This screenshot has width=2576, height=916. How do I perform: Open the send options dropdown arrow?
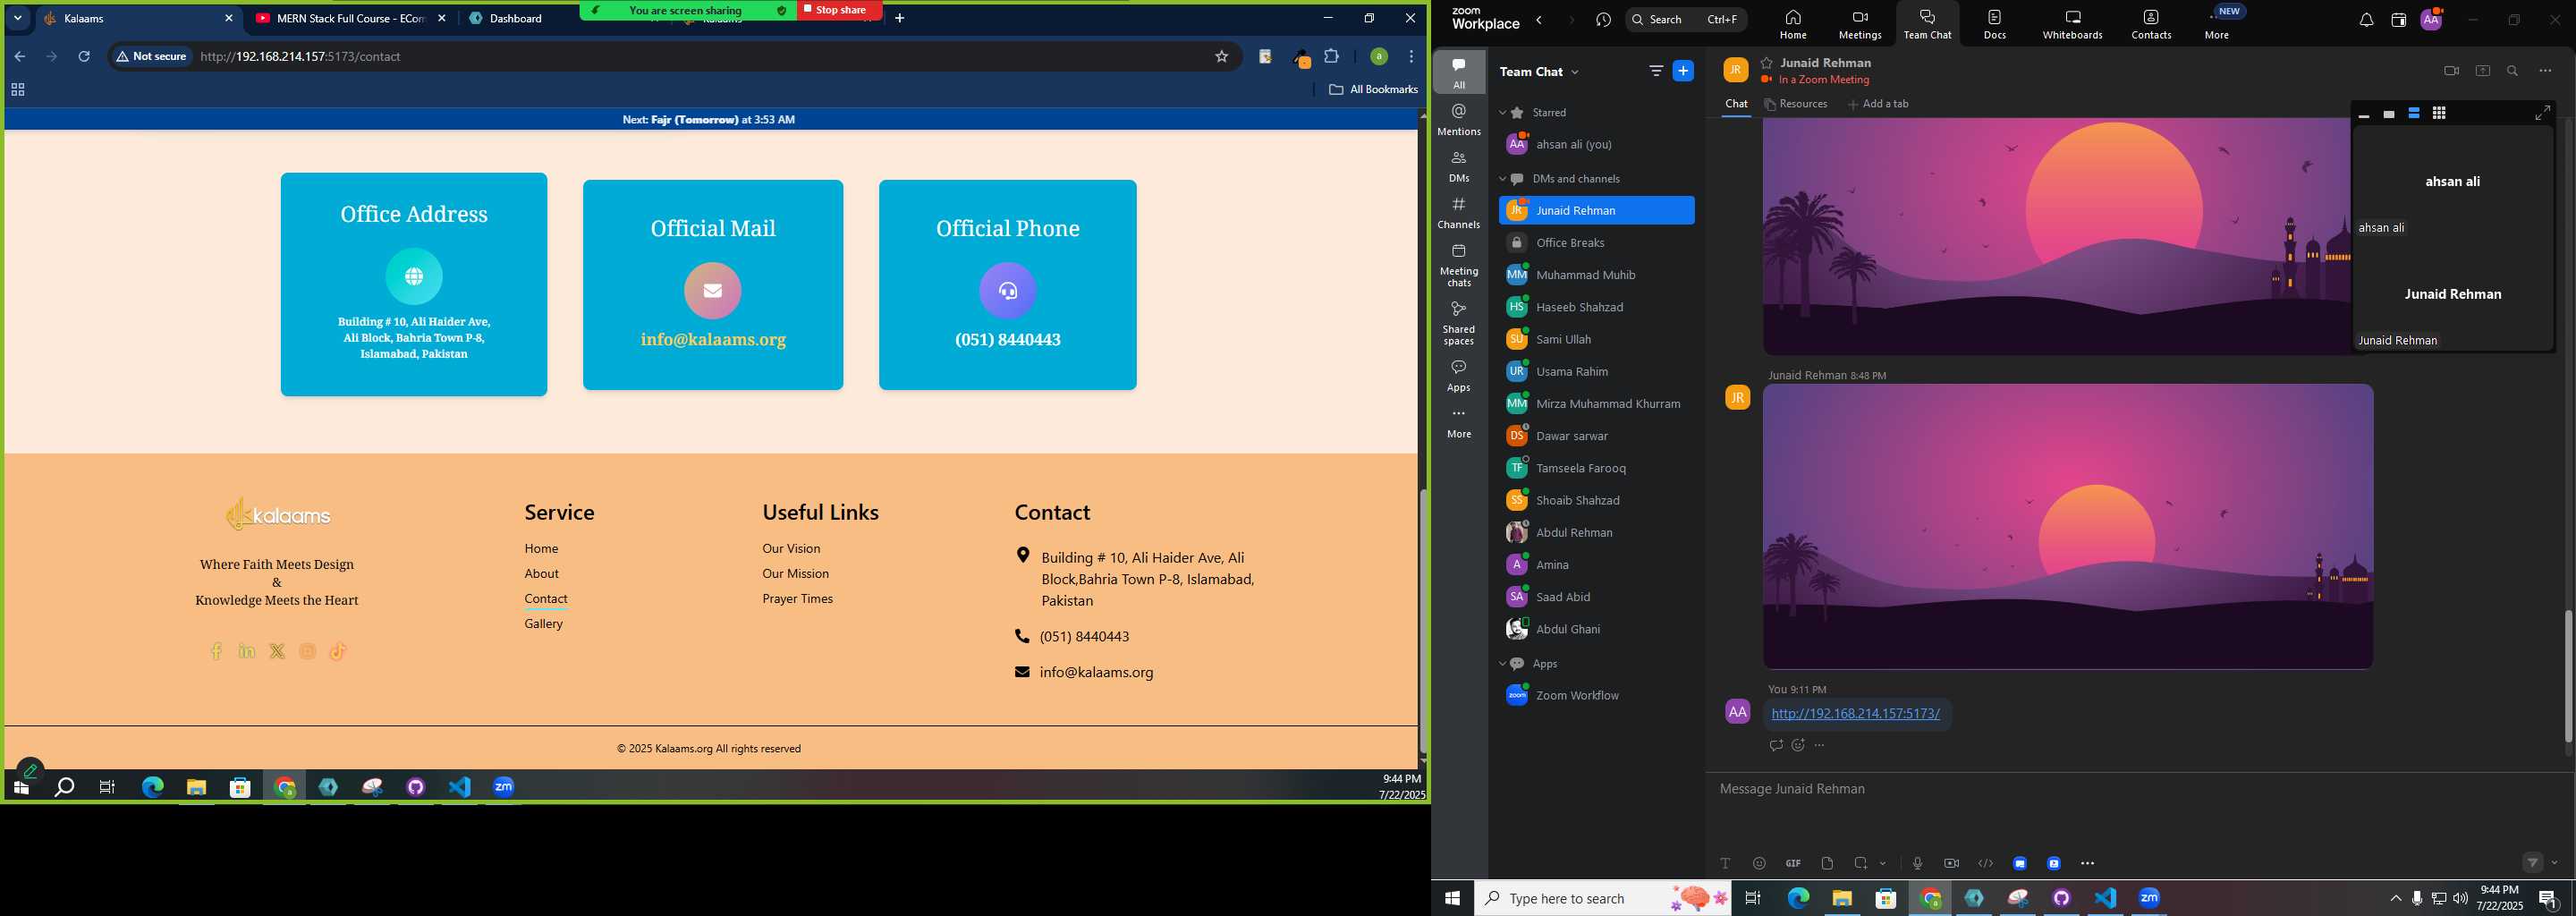tap(2555, 863)
